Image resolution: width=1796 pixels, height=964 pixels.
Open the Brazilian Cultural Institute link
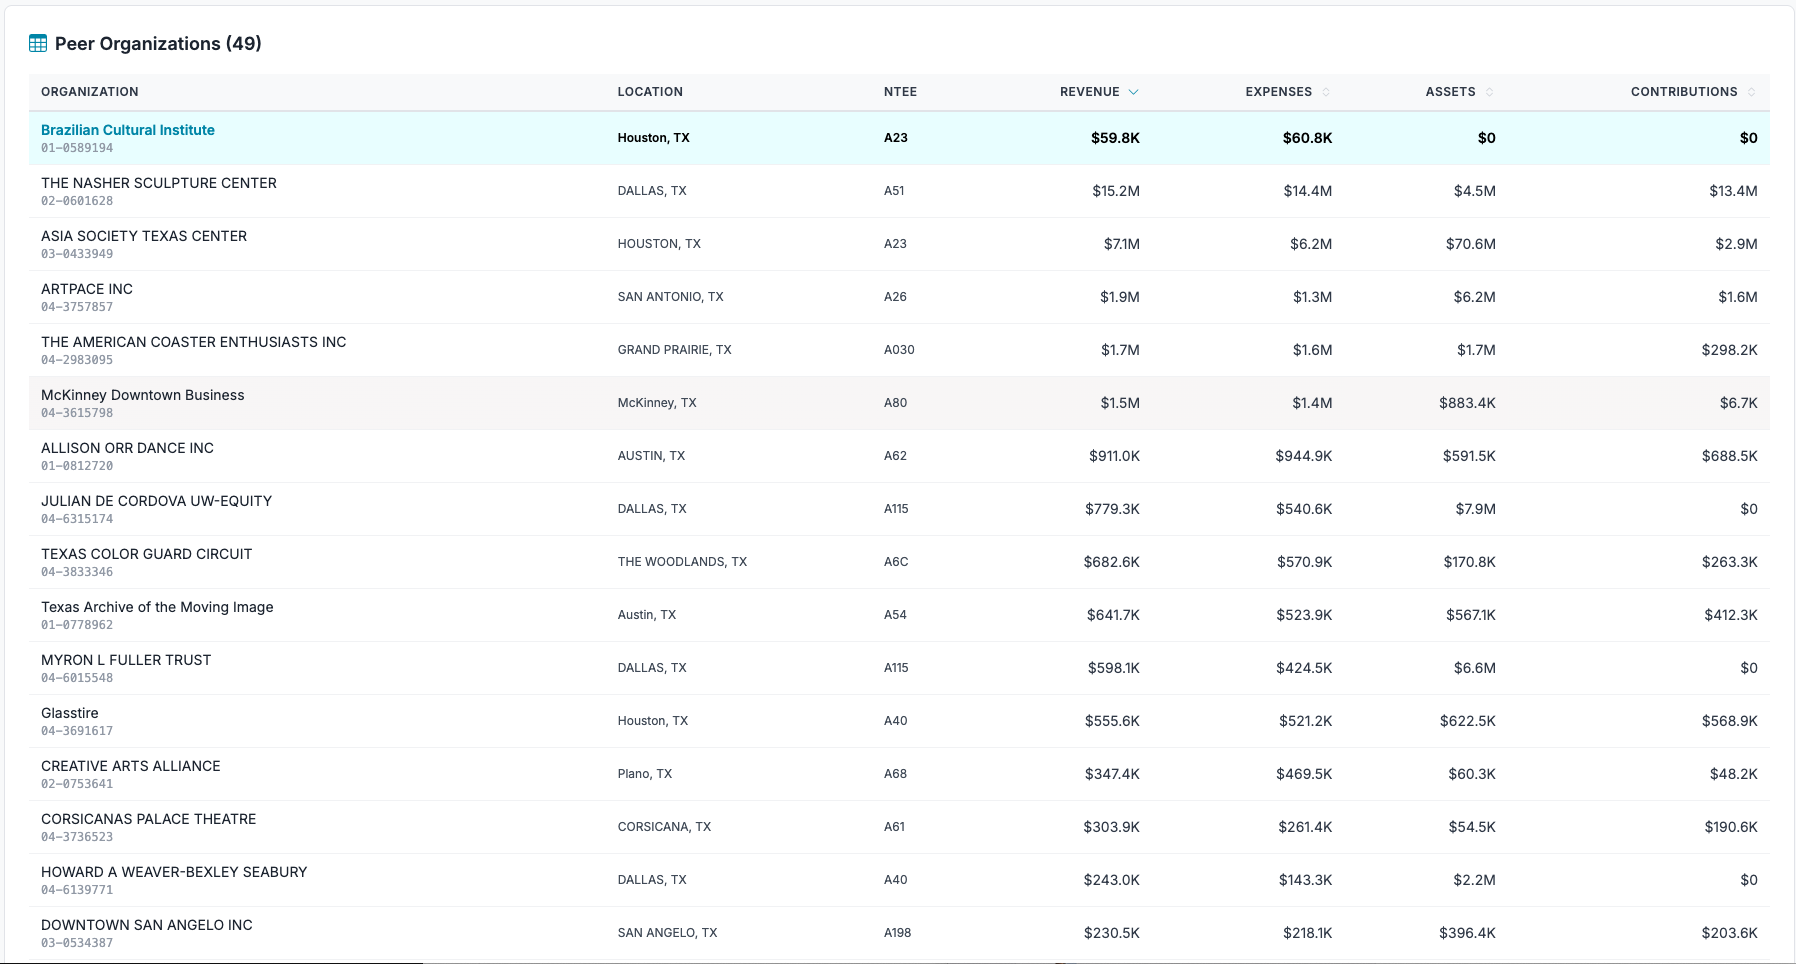[128, 130]
